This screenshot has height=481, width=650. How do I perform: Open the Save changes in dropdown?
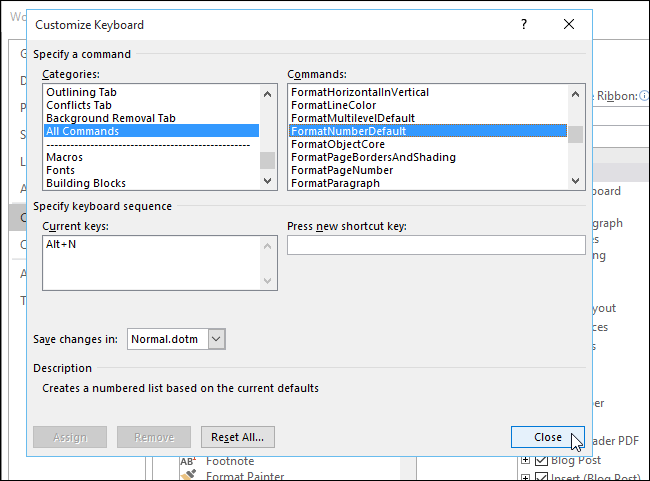(x=217, y=339)
